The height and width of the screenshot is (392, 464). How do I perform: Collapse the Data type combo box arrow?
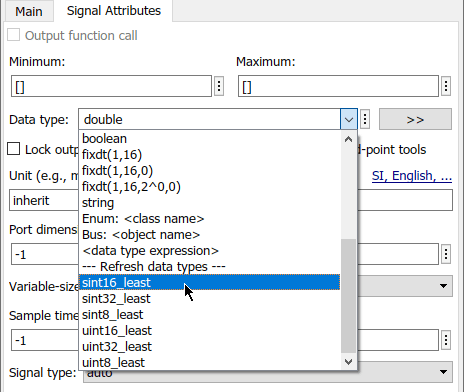tap(349, 119)
